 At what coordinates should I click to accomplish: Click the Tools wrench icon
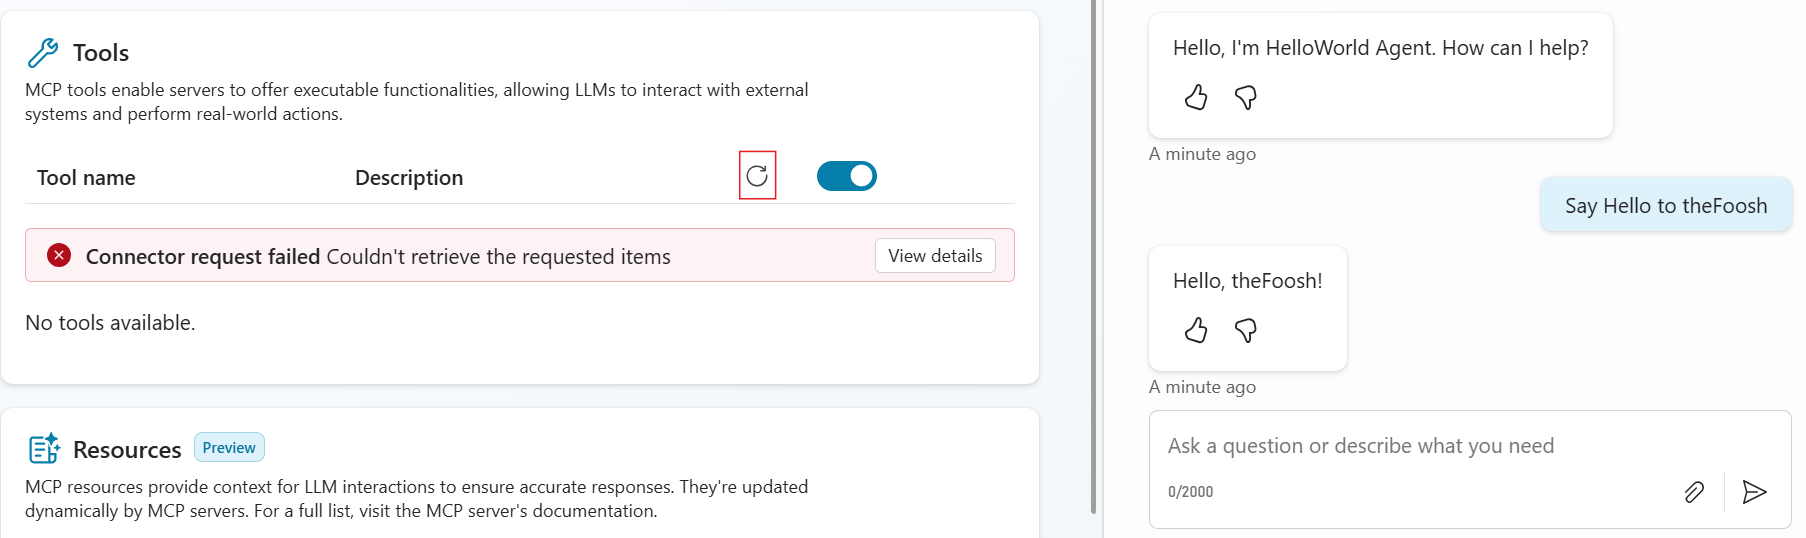(43, 52)
